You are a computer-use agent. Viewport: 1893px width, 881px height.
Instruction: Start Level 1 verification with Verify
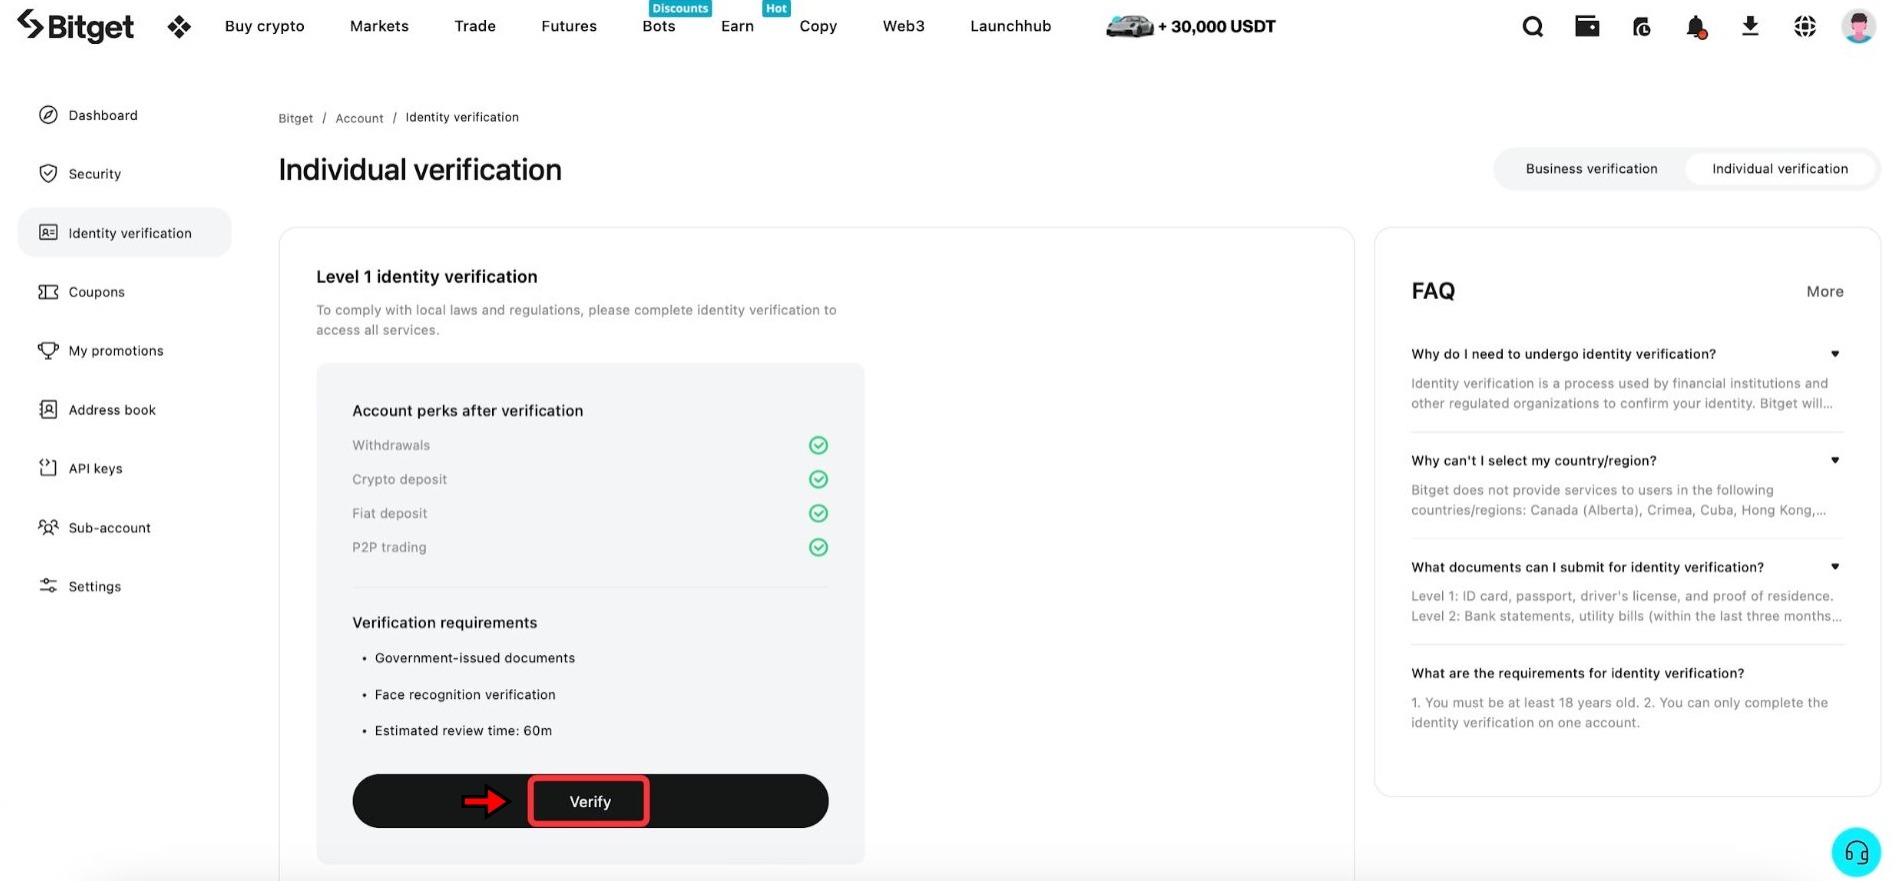point(590,801)
